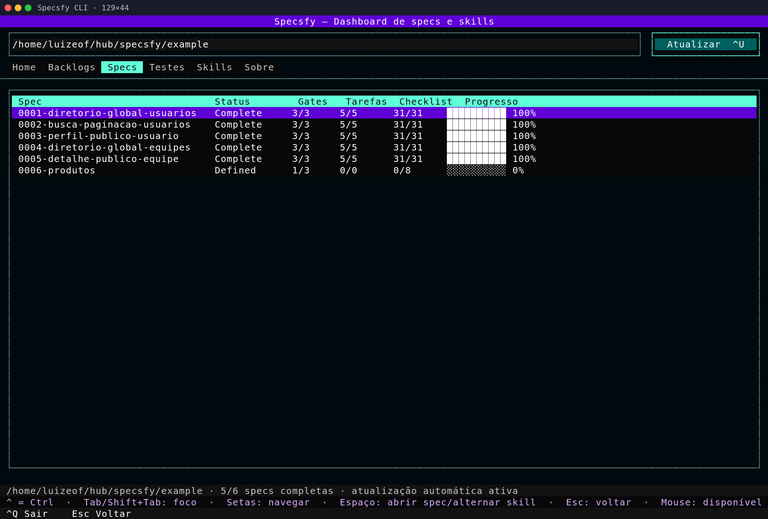Viewport: 768px width, 519px height.
Task: Click the 100% value for 0003-perfil-publico-usuario
Action: [x=524, y=136]
